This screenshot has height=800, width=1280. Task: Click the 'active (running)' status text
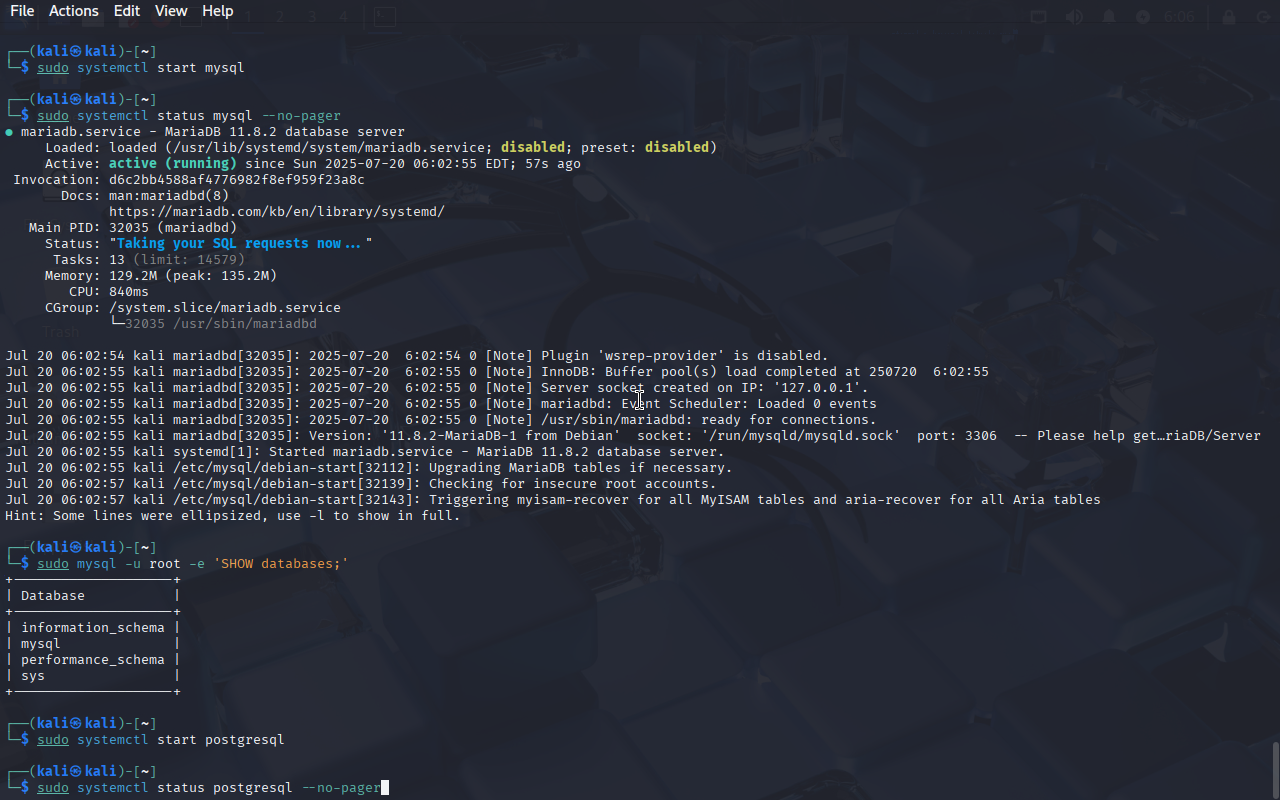pos(173,164)
